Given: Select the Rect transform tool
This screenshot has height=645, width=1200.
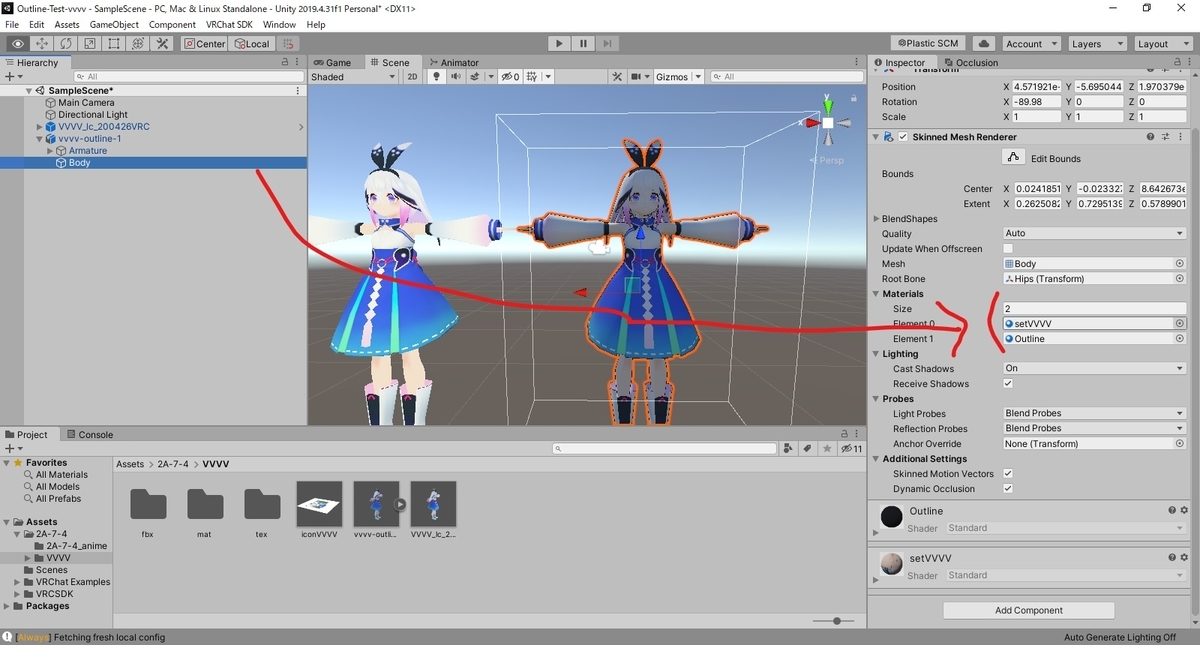Looking at the screenshot, I should 114,44.
